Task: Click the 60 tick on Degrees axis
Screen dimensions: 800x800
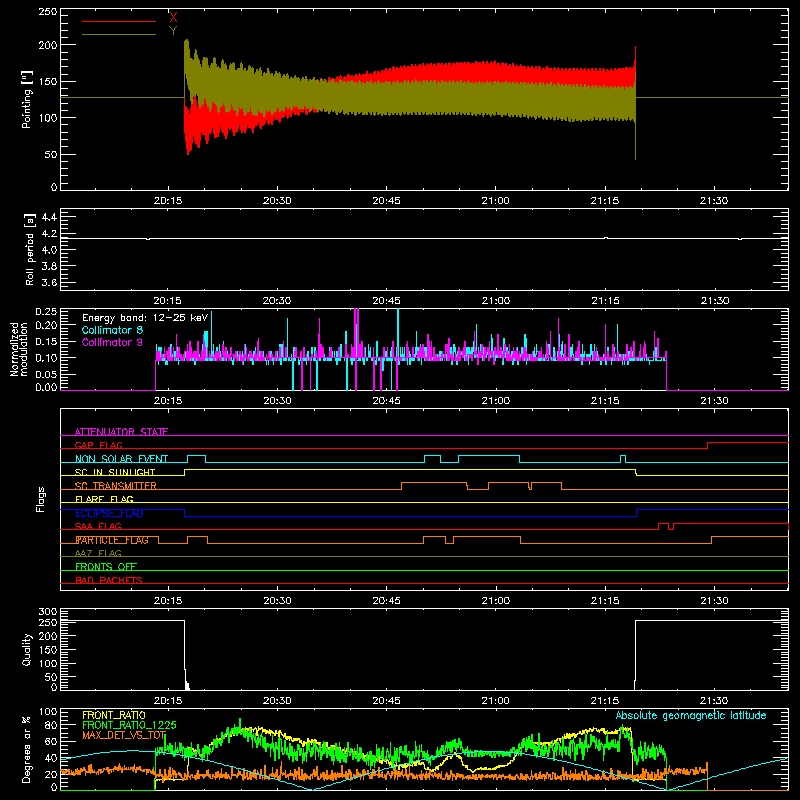Action: click(x=51, y=741)
